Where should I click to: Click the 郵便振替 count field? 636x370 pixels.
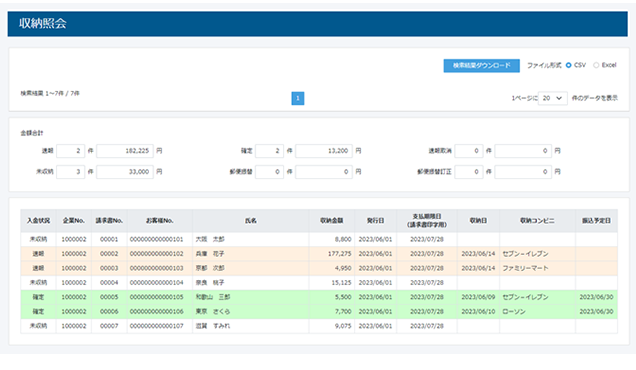point(269,172)
